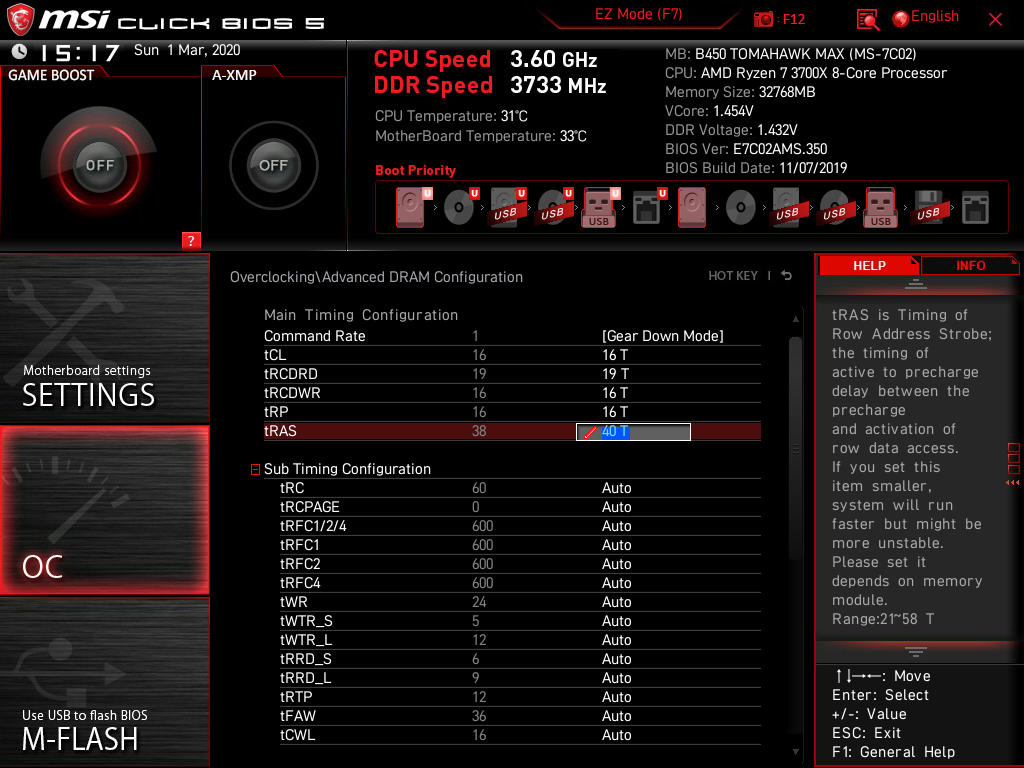Open the HOT KEY menu
Screen dimensions: 1024x768
tap(733, 276)
